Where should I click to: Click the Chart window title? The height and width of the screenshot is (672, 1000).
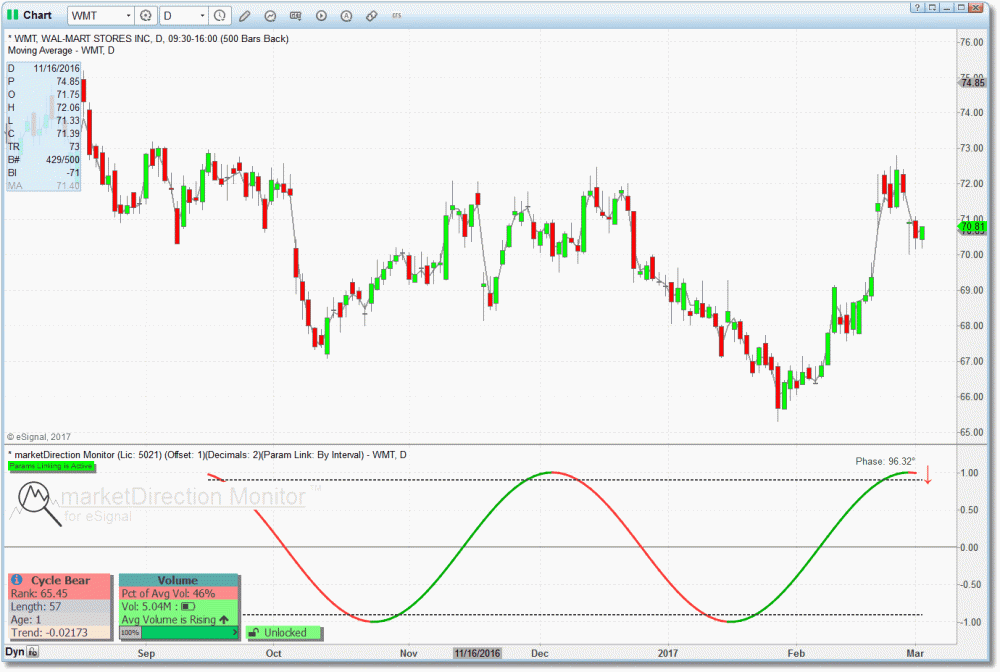(37, 15)
